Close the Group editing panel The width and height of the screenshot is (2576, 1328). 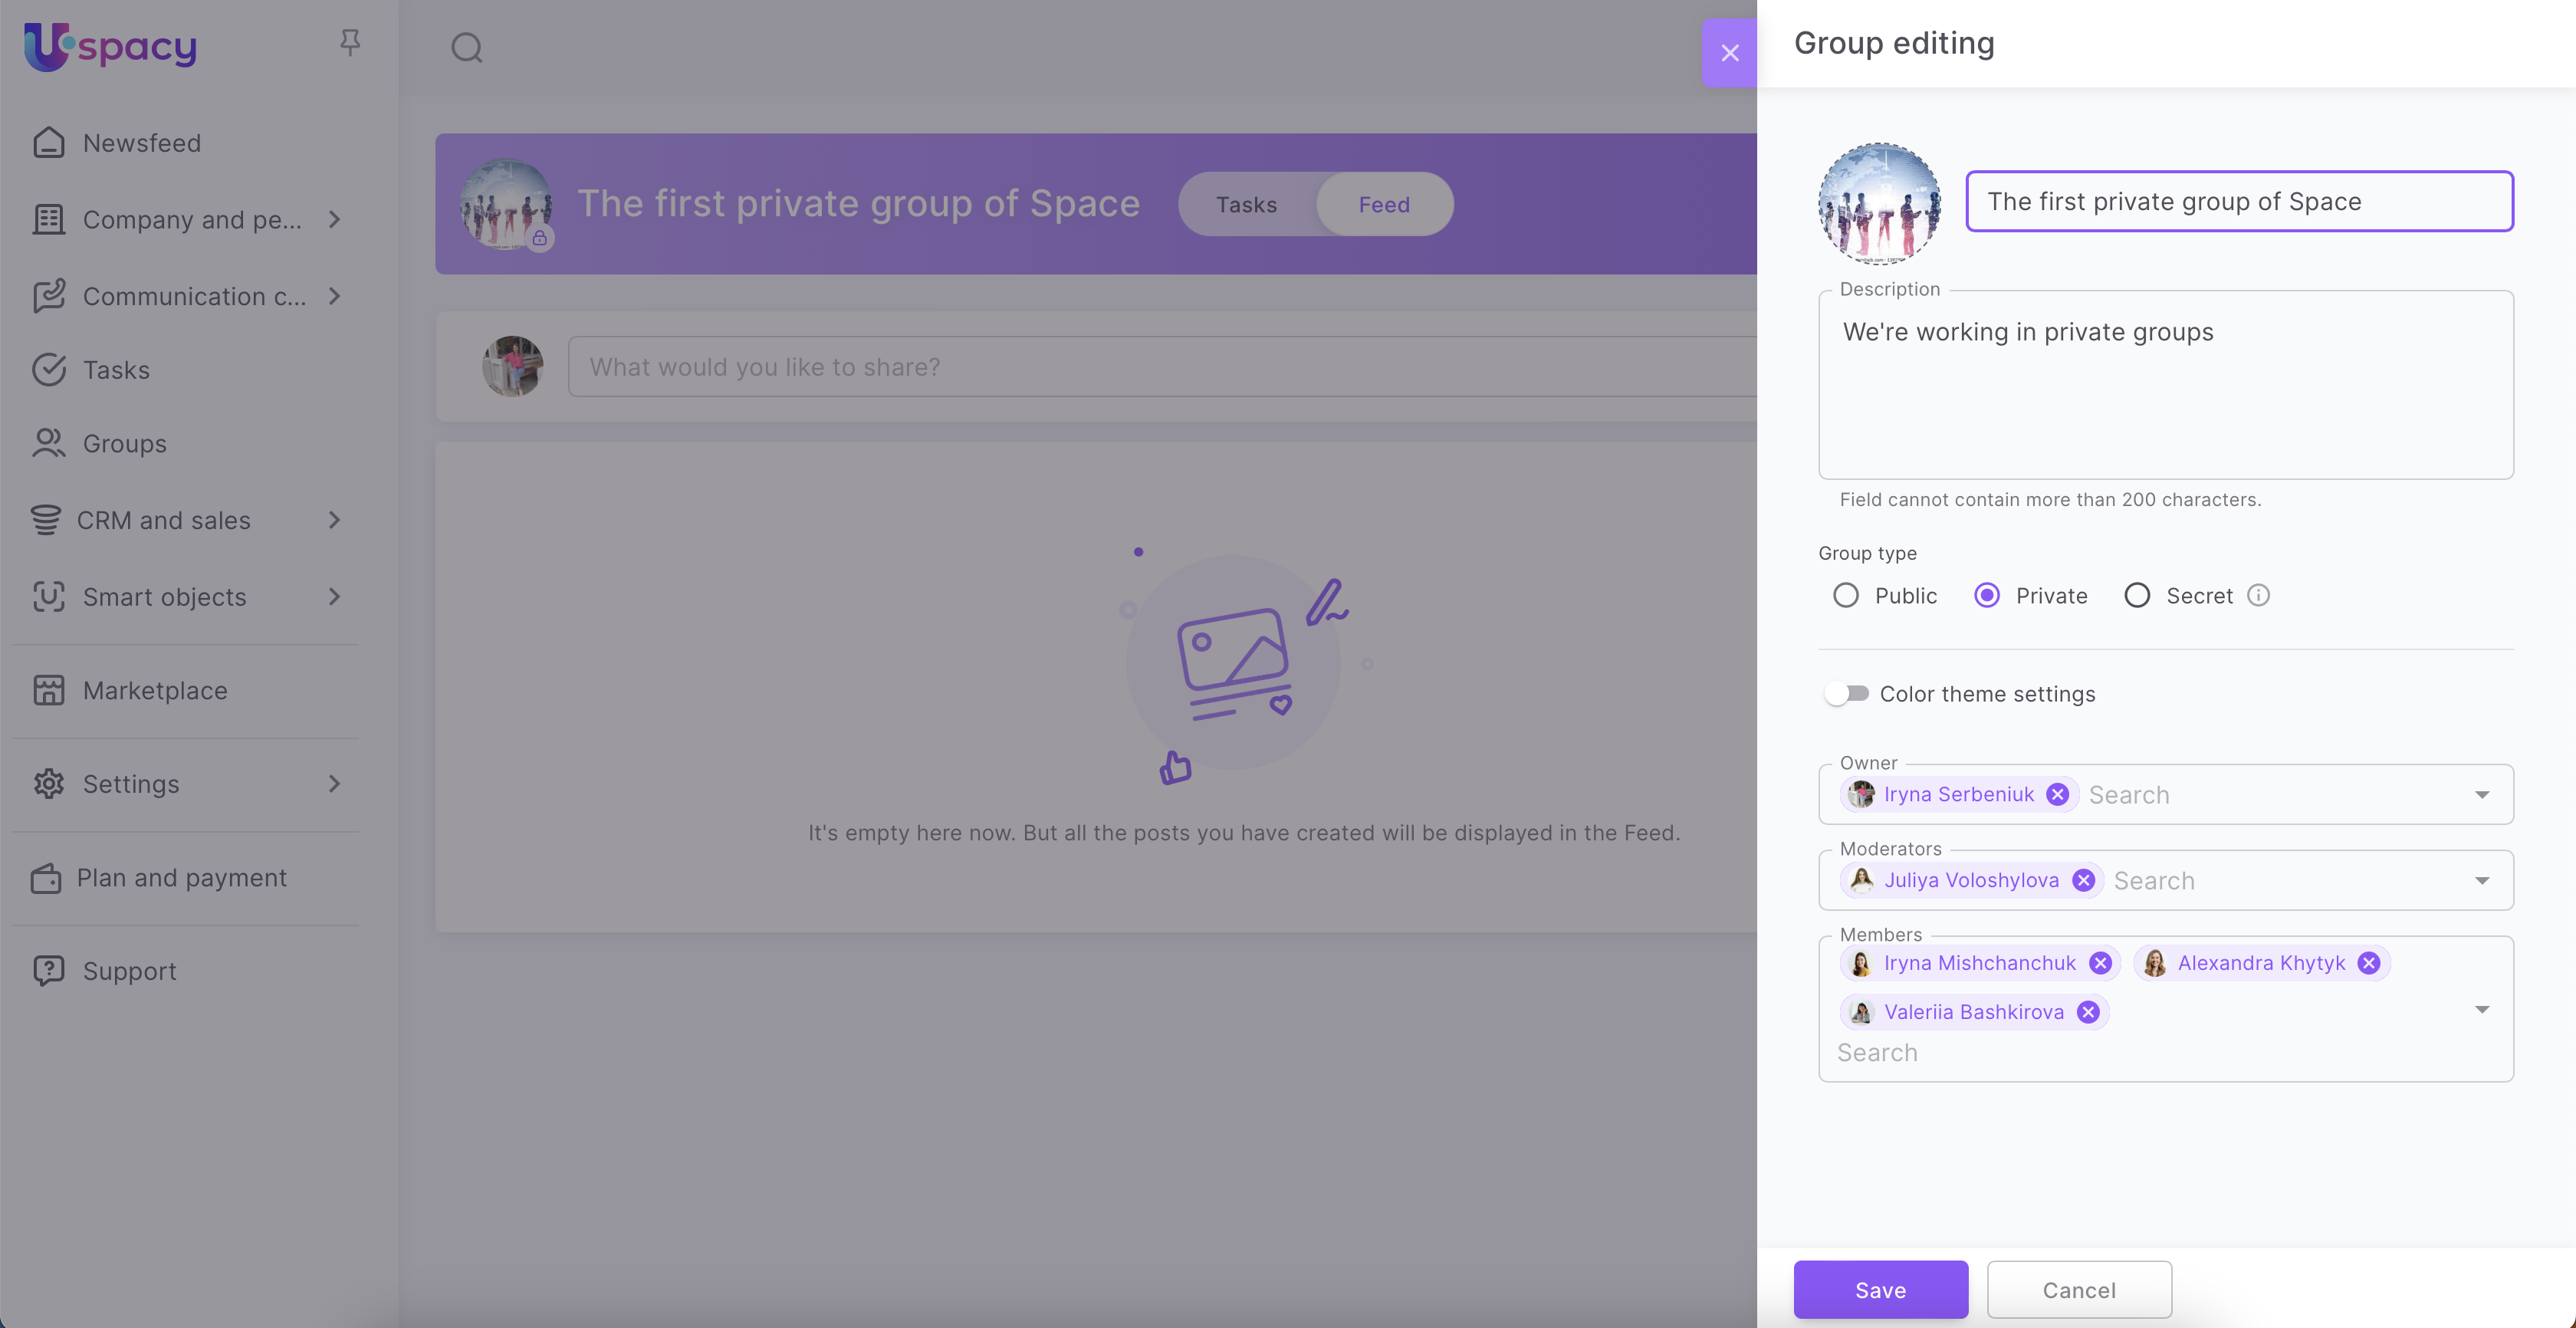[x=1729, y=53]
